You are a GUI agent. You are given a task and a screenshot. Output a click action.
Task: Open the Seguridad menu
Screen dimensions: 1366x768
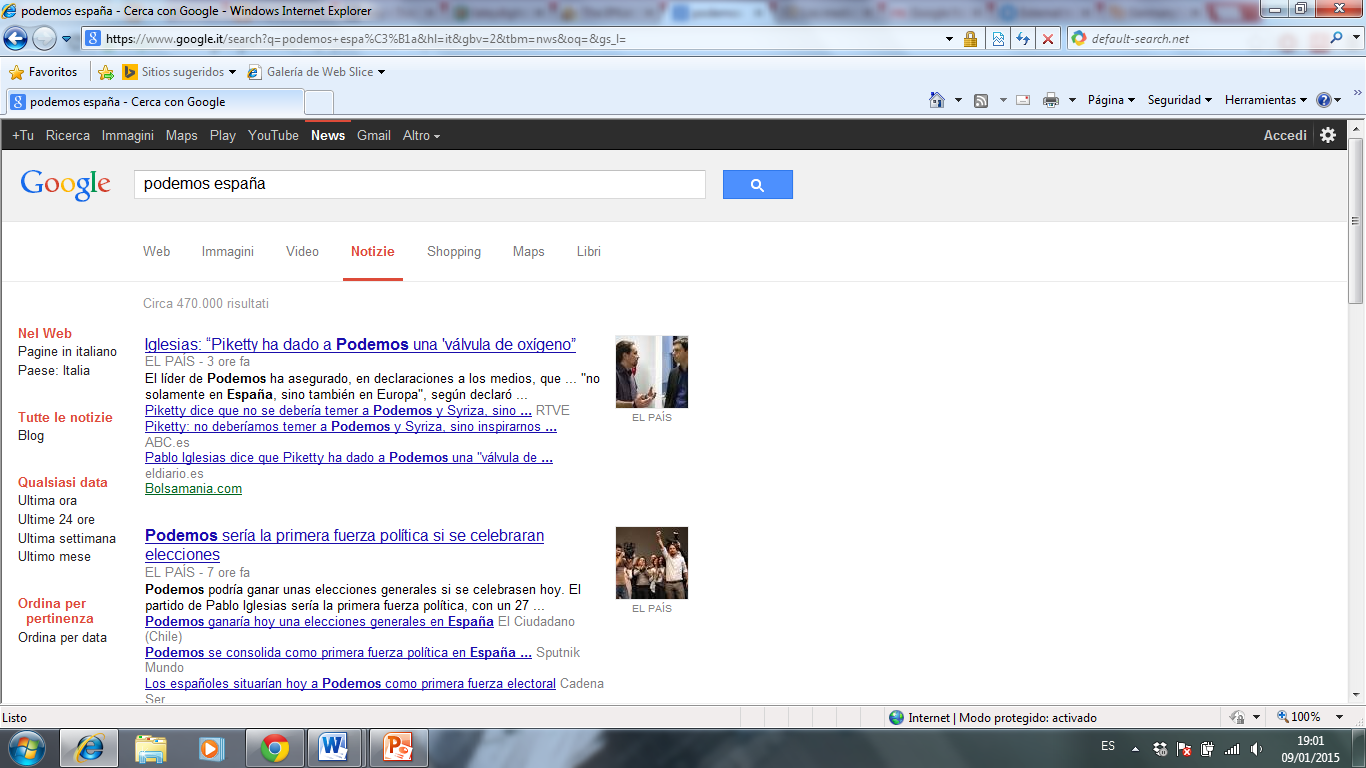click(1179, 100)
